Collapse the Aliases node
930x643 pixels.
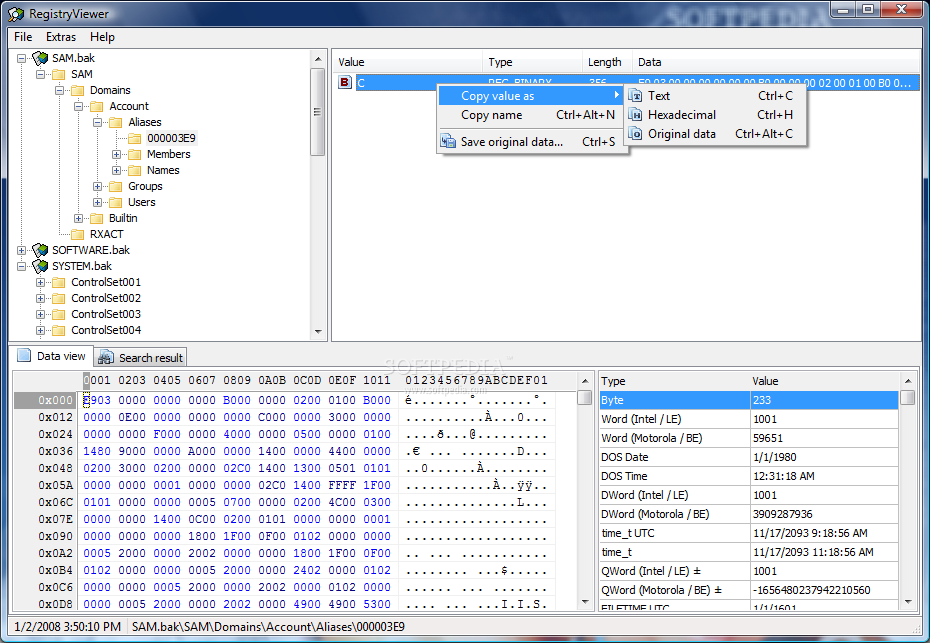coord(97,122)
